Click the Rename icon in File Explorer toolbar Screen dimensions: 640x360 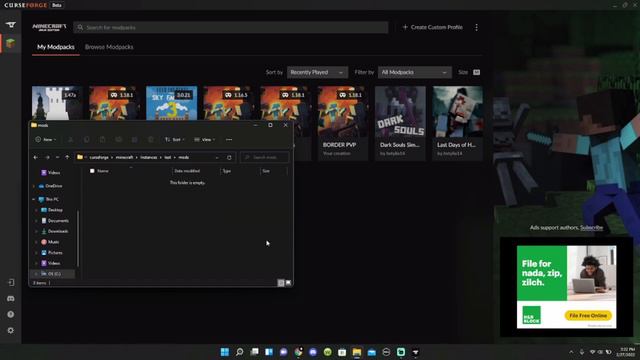[118, 140]
